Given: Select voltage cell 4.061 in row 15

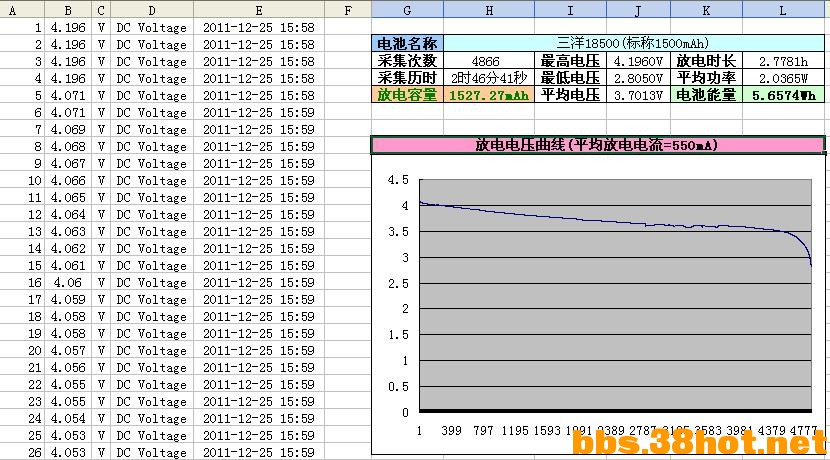Looking at the screenshot, I should [x=68, y=265].
